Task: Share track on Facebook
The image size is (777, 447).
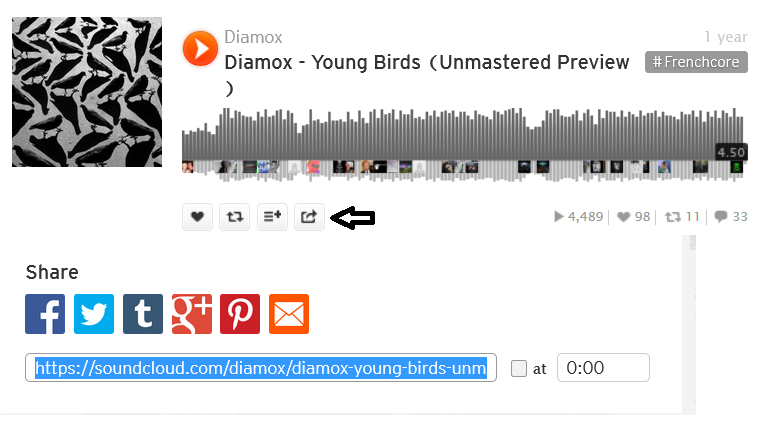Action: coord(45,314)
